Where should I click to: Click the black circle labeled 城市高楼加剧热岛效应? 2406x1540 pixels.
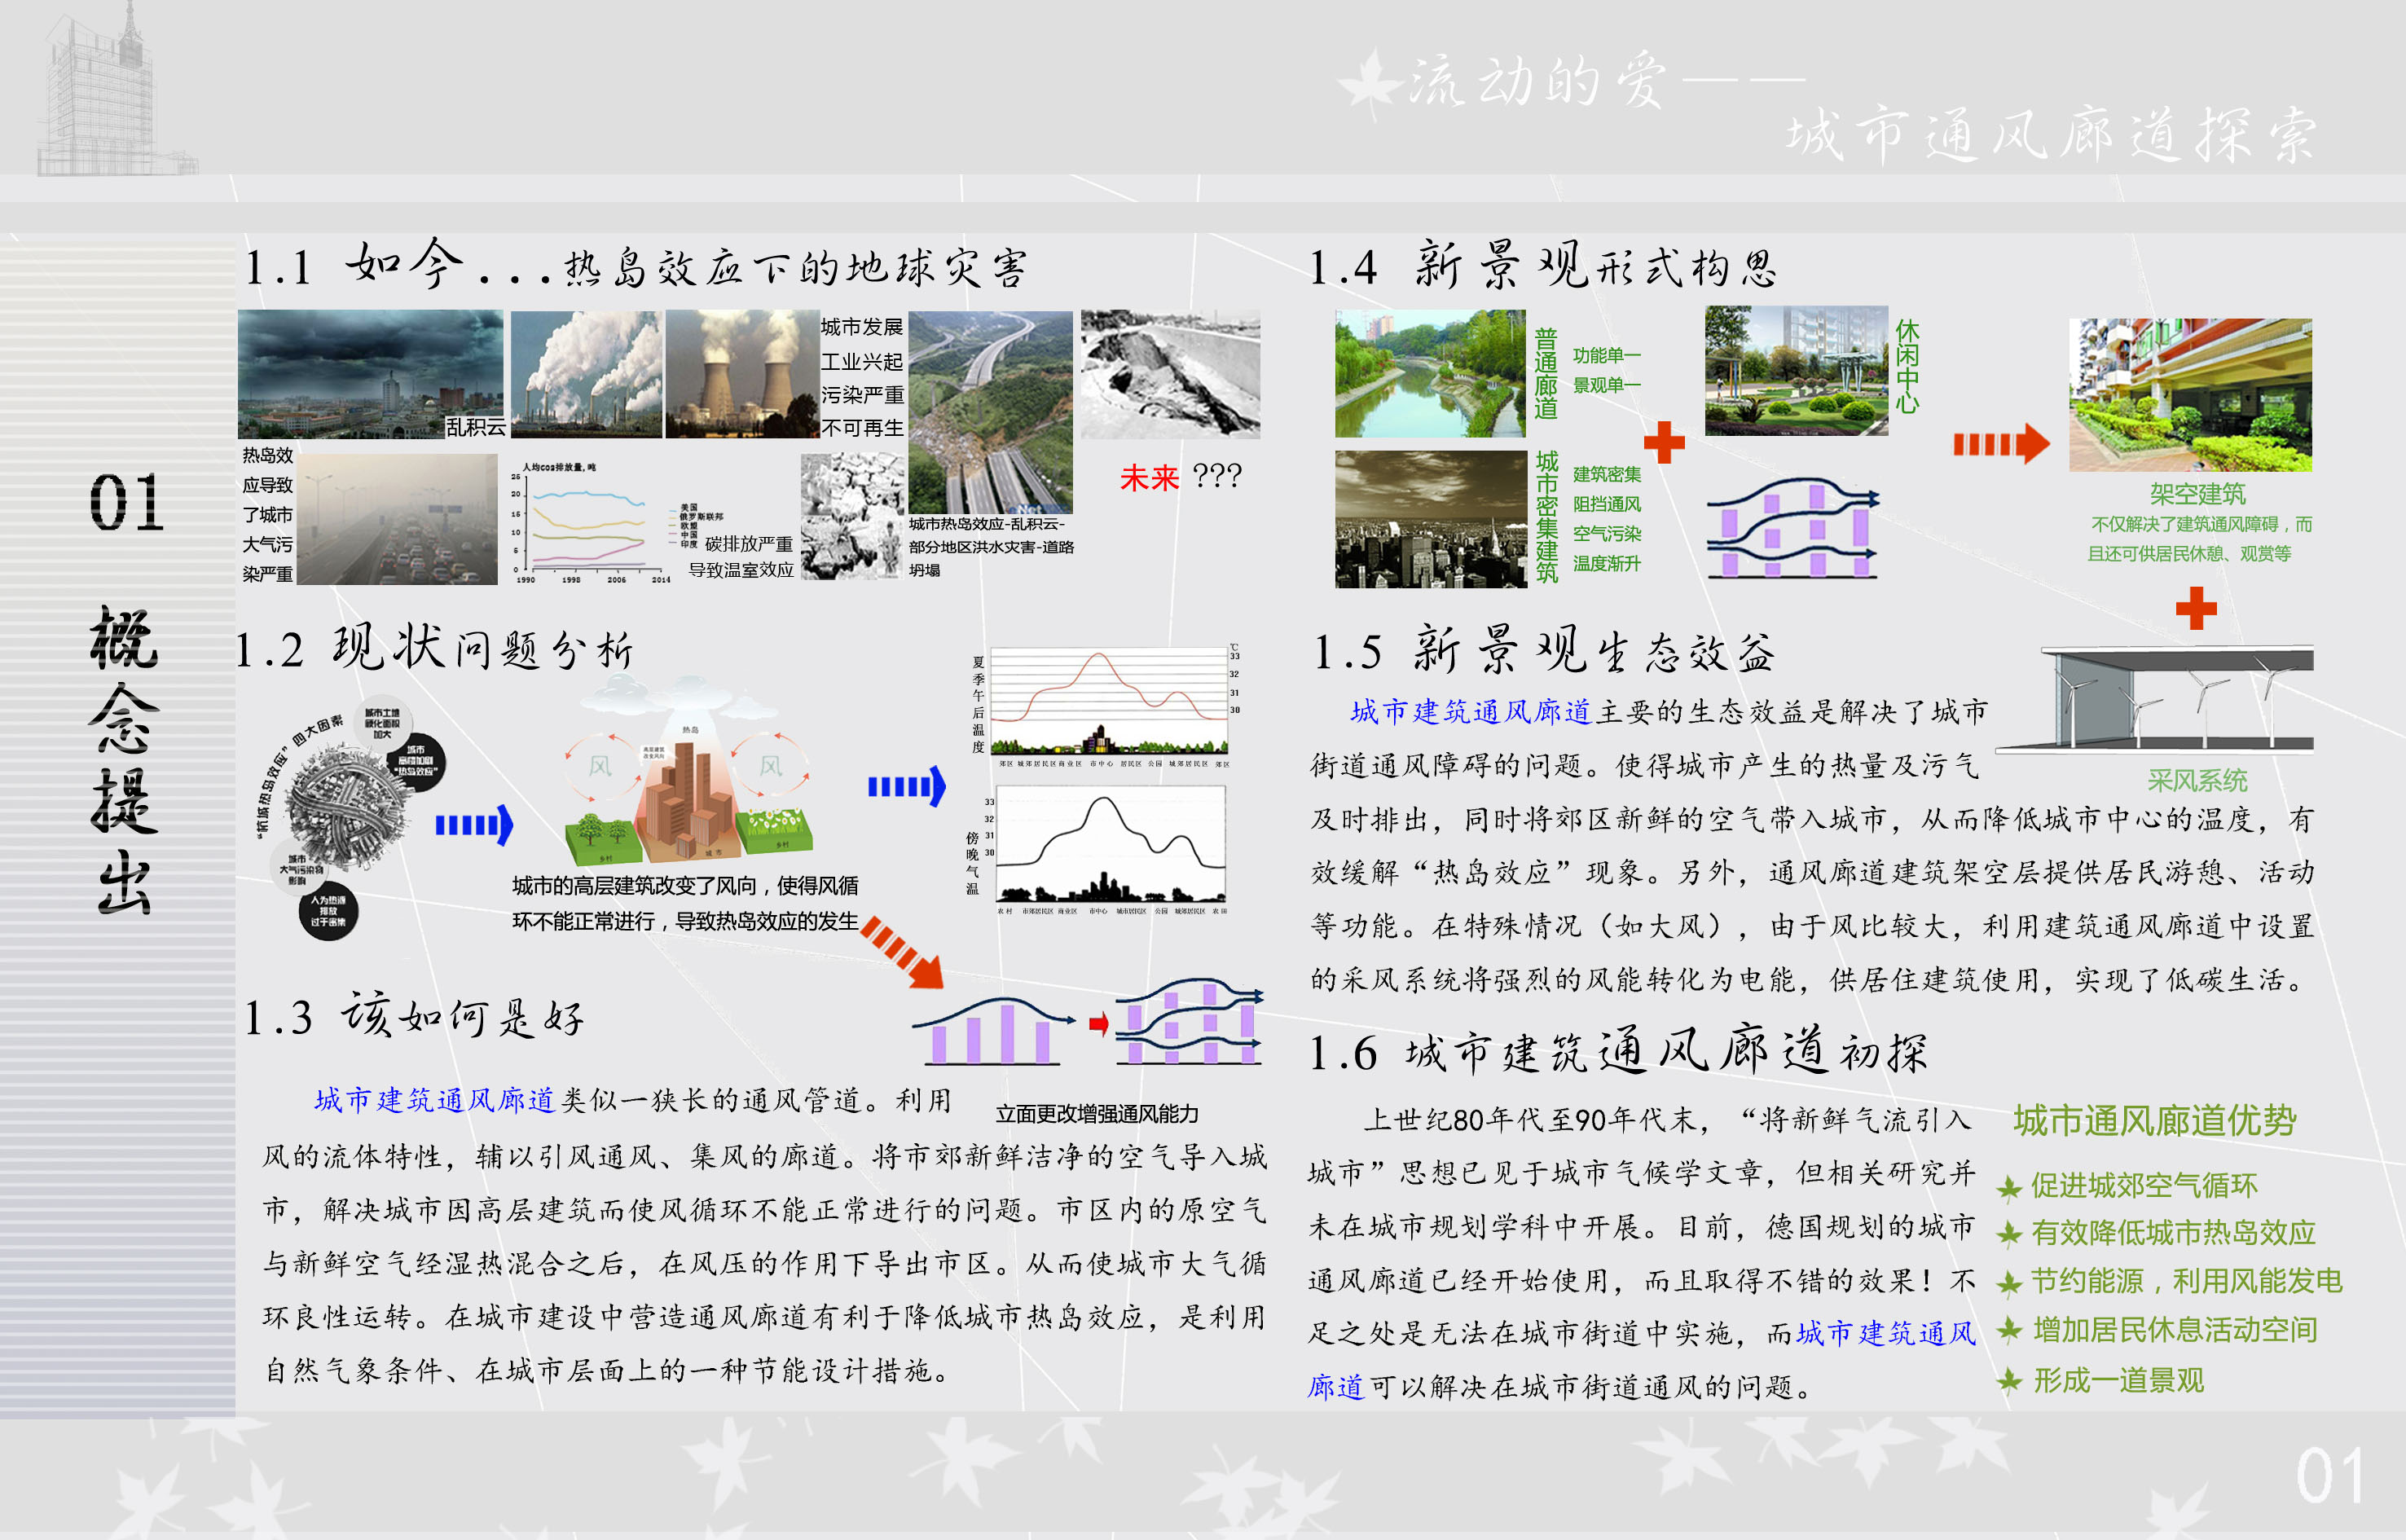(x=416, y=761)
